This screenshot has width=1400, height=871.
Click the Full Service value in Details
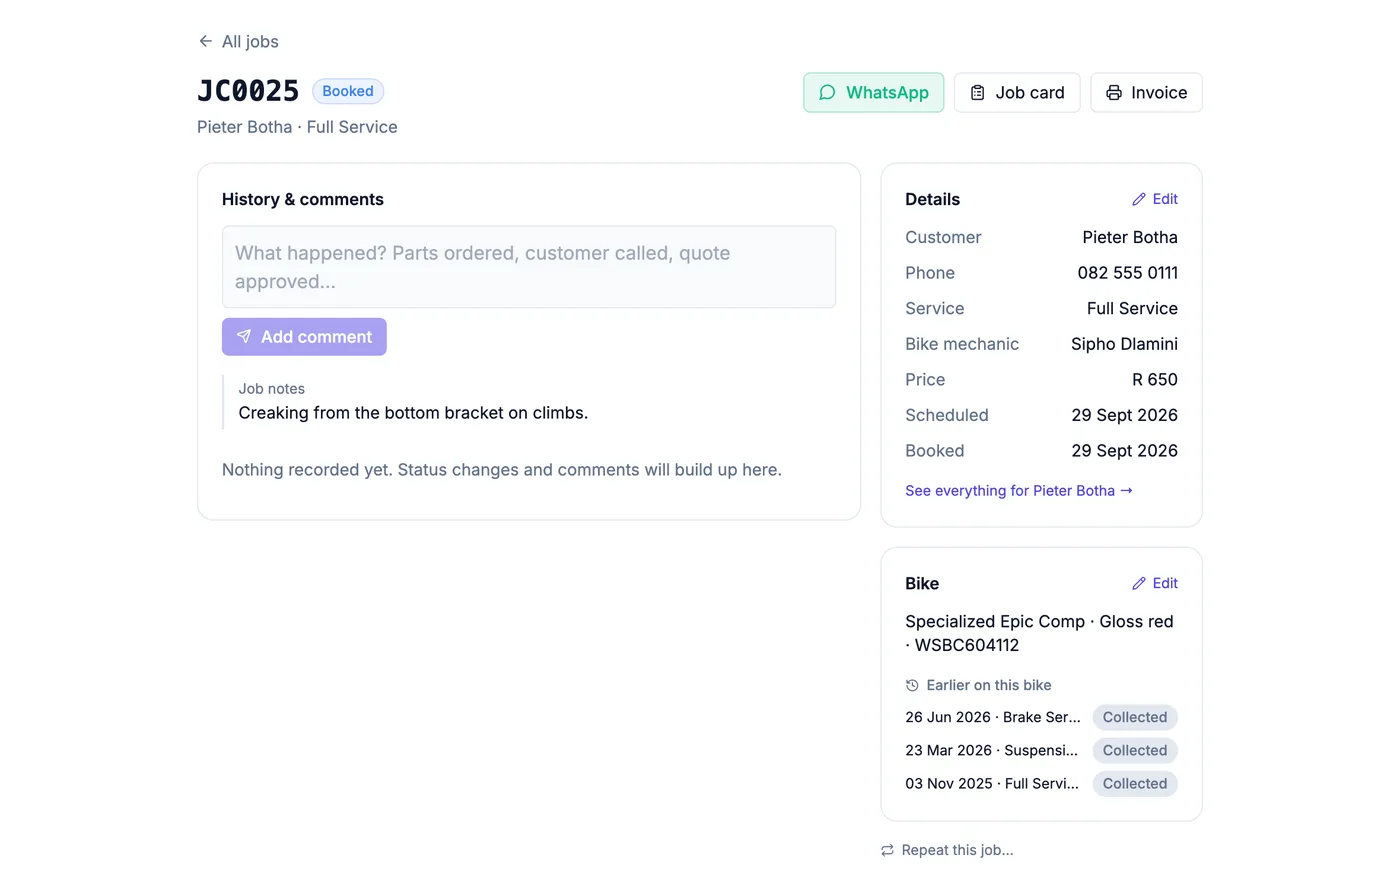pyautogui.click(x=1132, y=309)
